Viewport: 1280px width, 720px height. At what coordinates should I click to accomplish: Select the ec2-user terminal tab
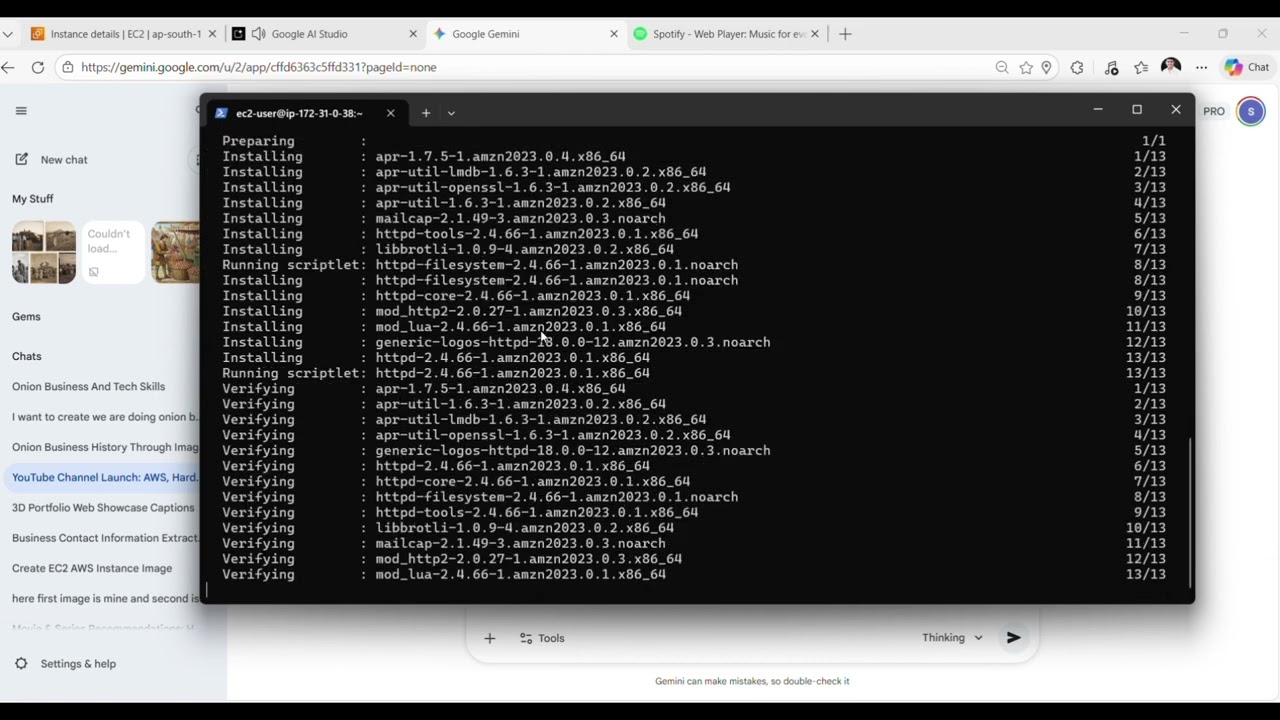(305, 113)
